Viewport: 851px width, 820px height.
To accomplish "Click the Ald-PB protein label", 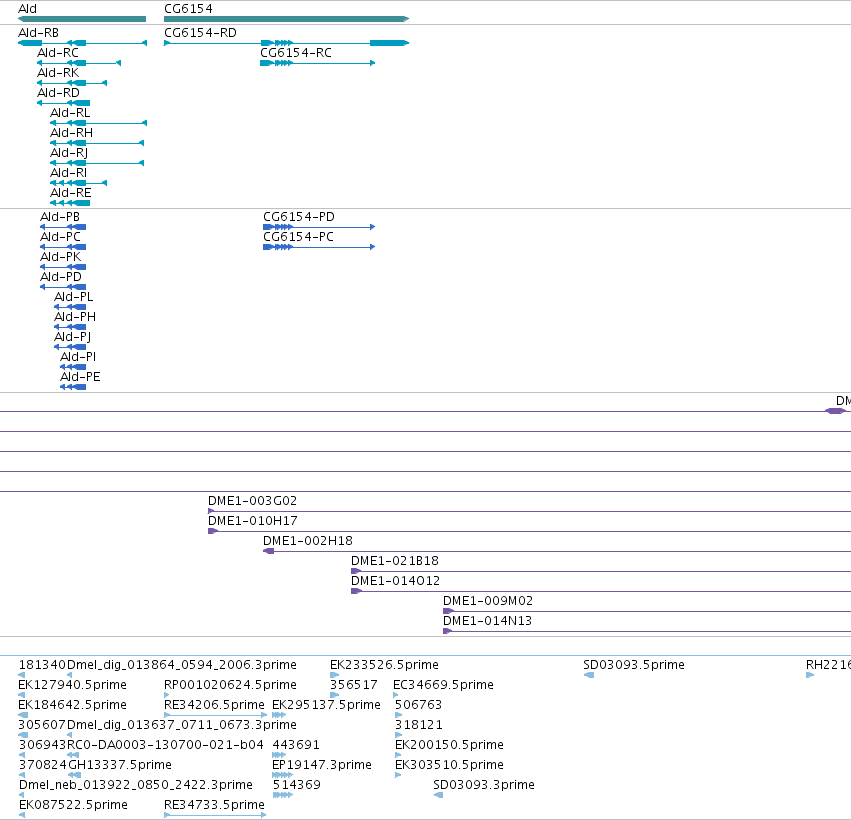I will [x=60, y=217].
